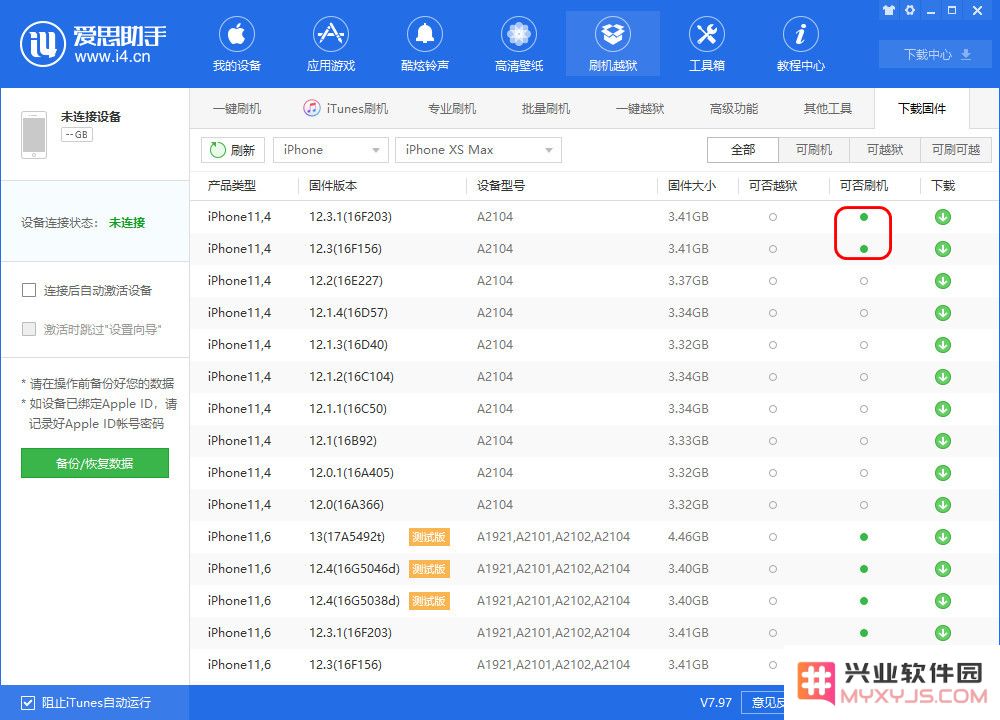The width and height of the screenshot is (1000, 720).
Task: Filter firmware list by 可越狱
Action: pos(885,150)
